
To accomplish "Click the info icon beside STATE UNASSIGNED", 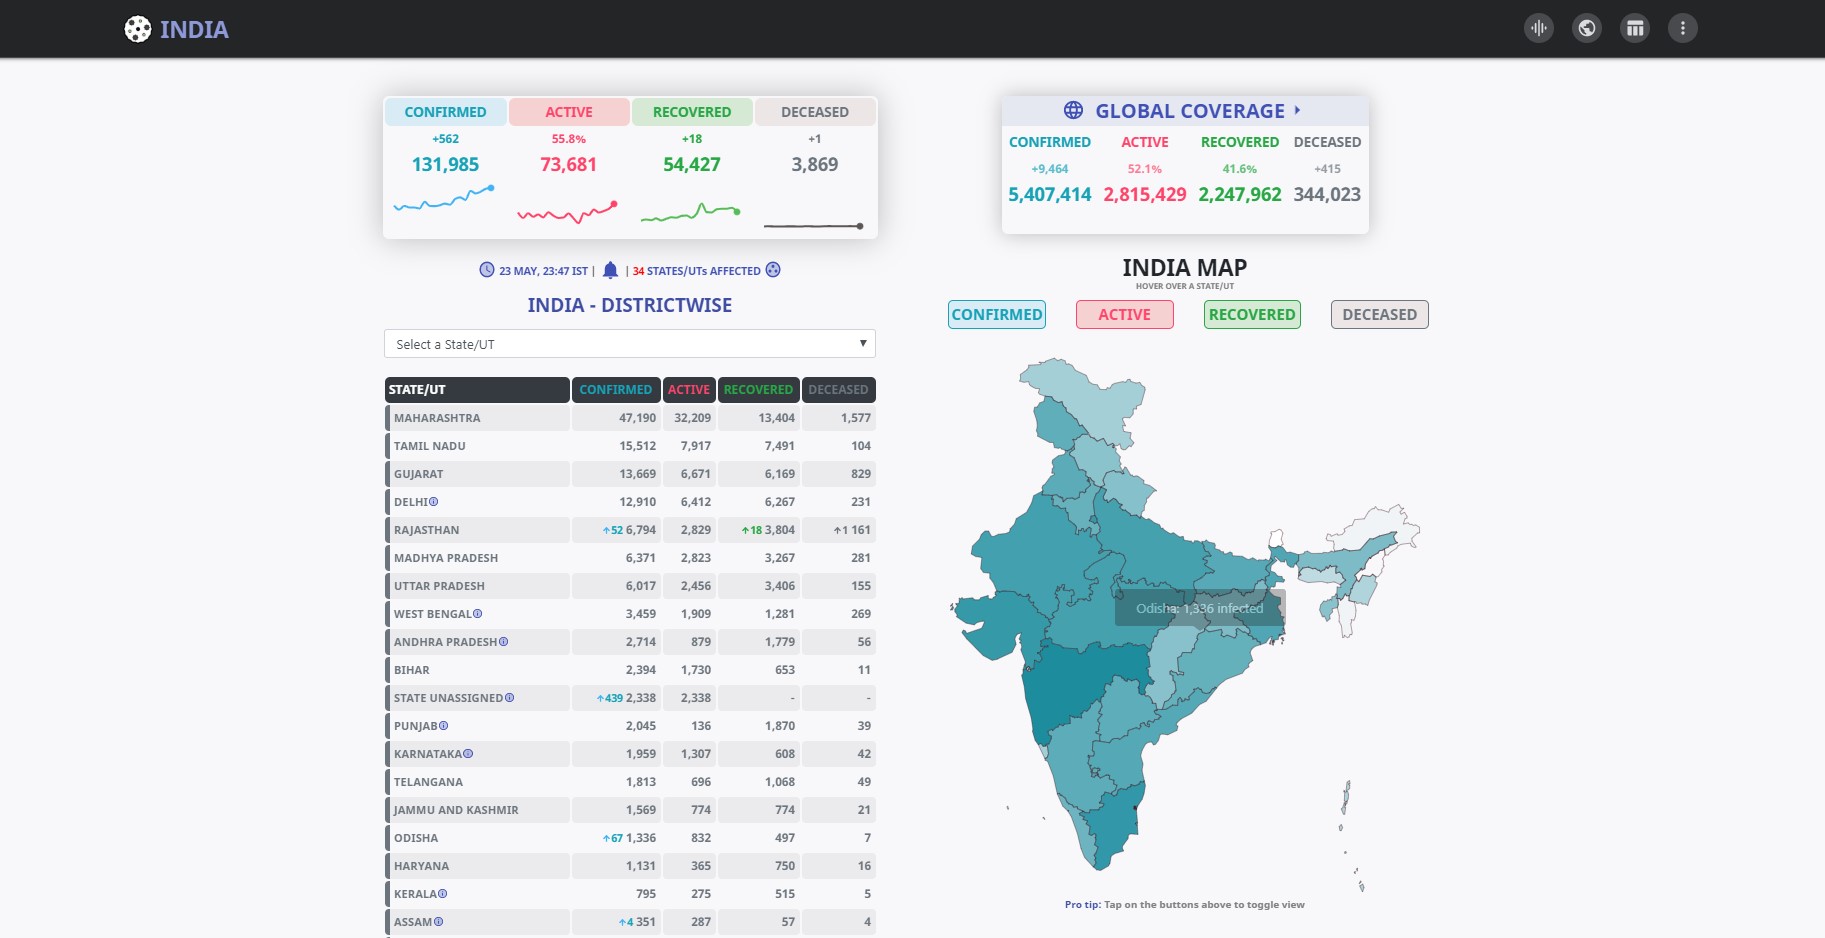I will click(510, 698).
